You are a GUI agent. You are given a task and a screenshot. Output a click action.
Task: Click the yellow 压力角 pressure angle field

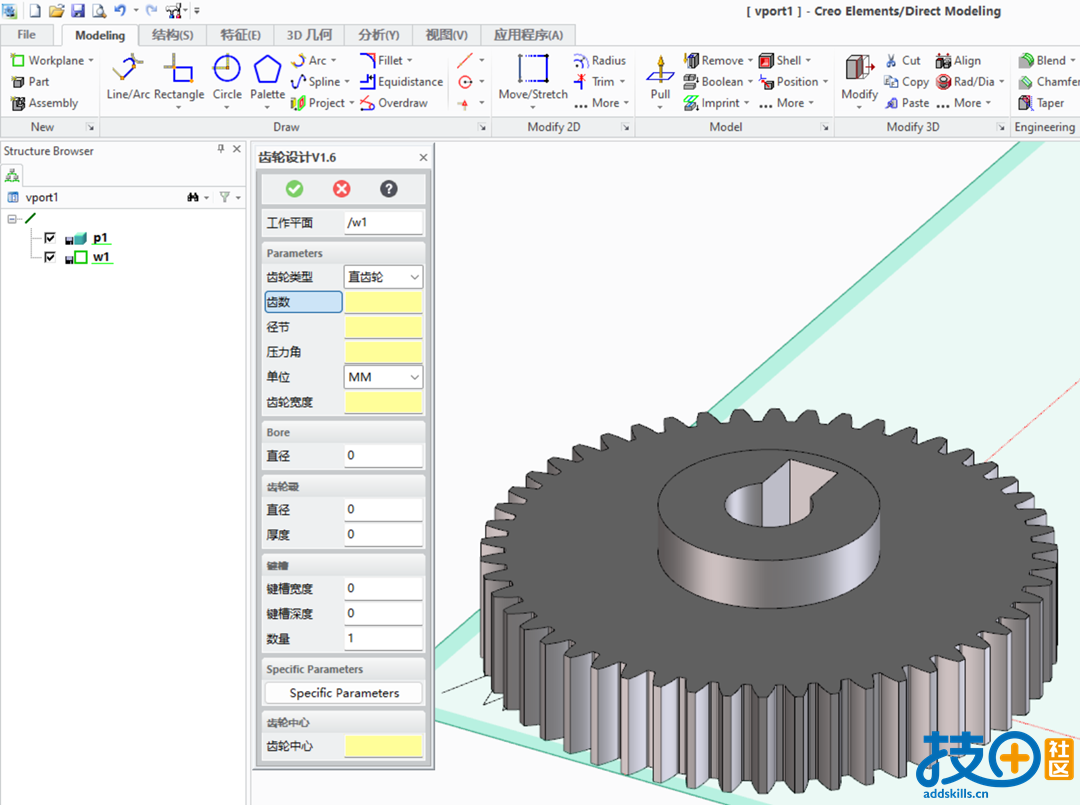click(383, 352)
